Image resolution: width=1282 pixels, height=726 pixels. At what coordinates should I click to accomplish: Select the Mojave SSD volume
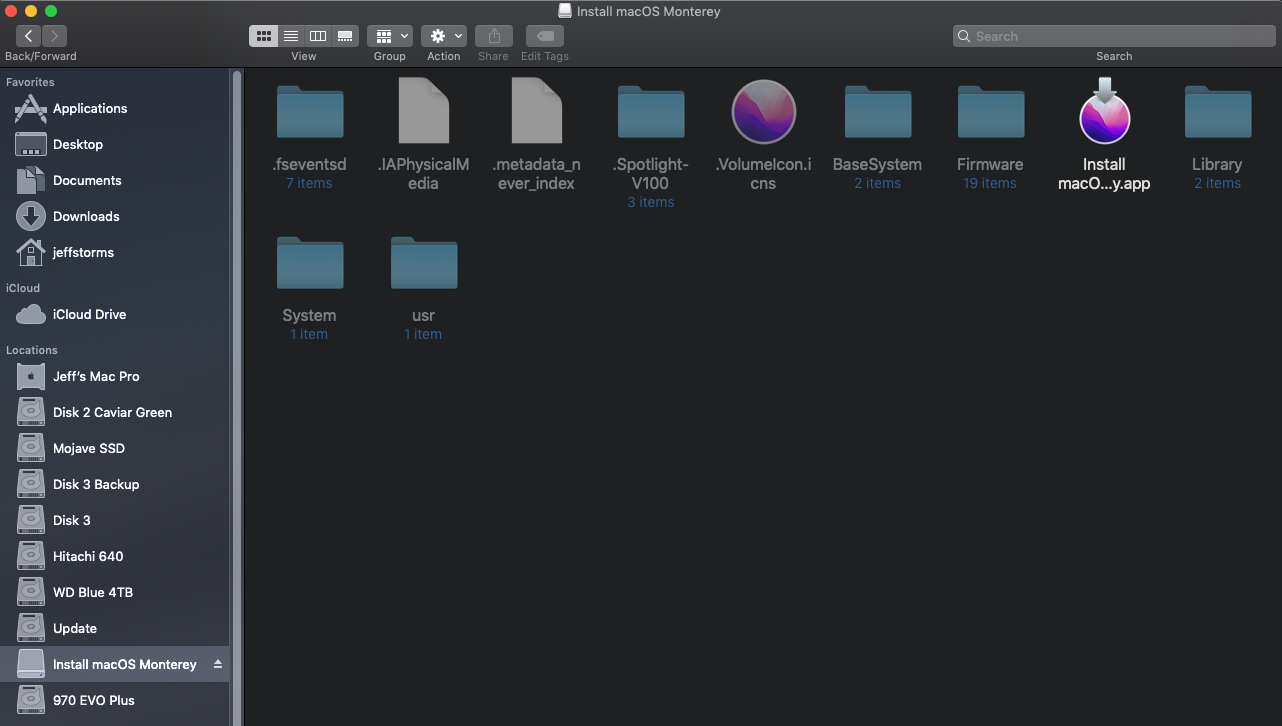click(115, 448)
